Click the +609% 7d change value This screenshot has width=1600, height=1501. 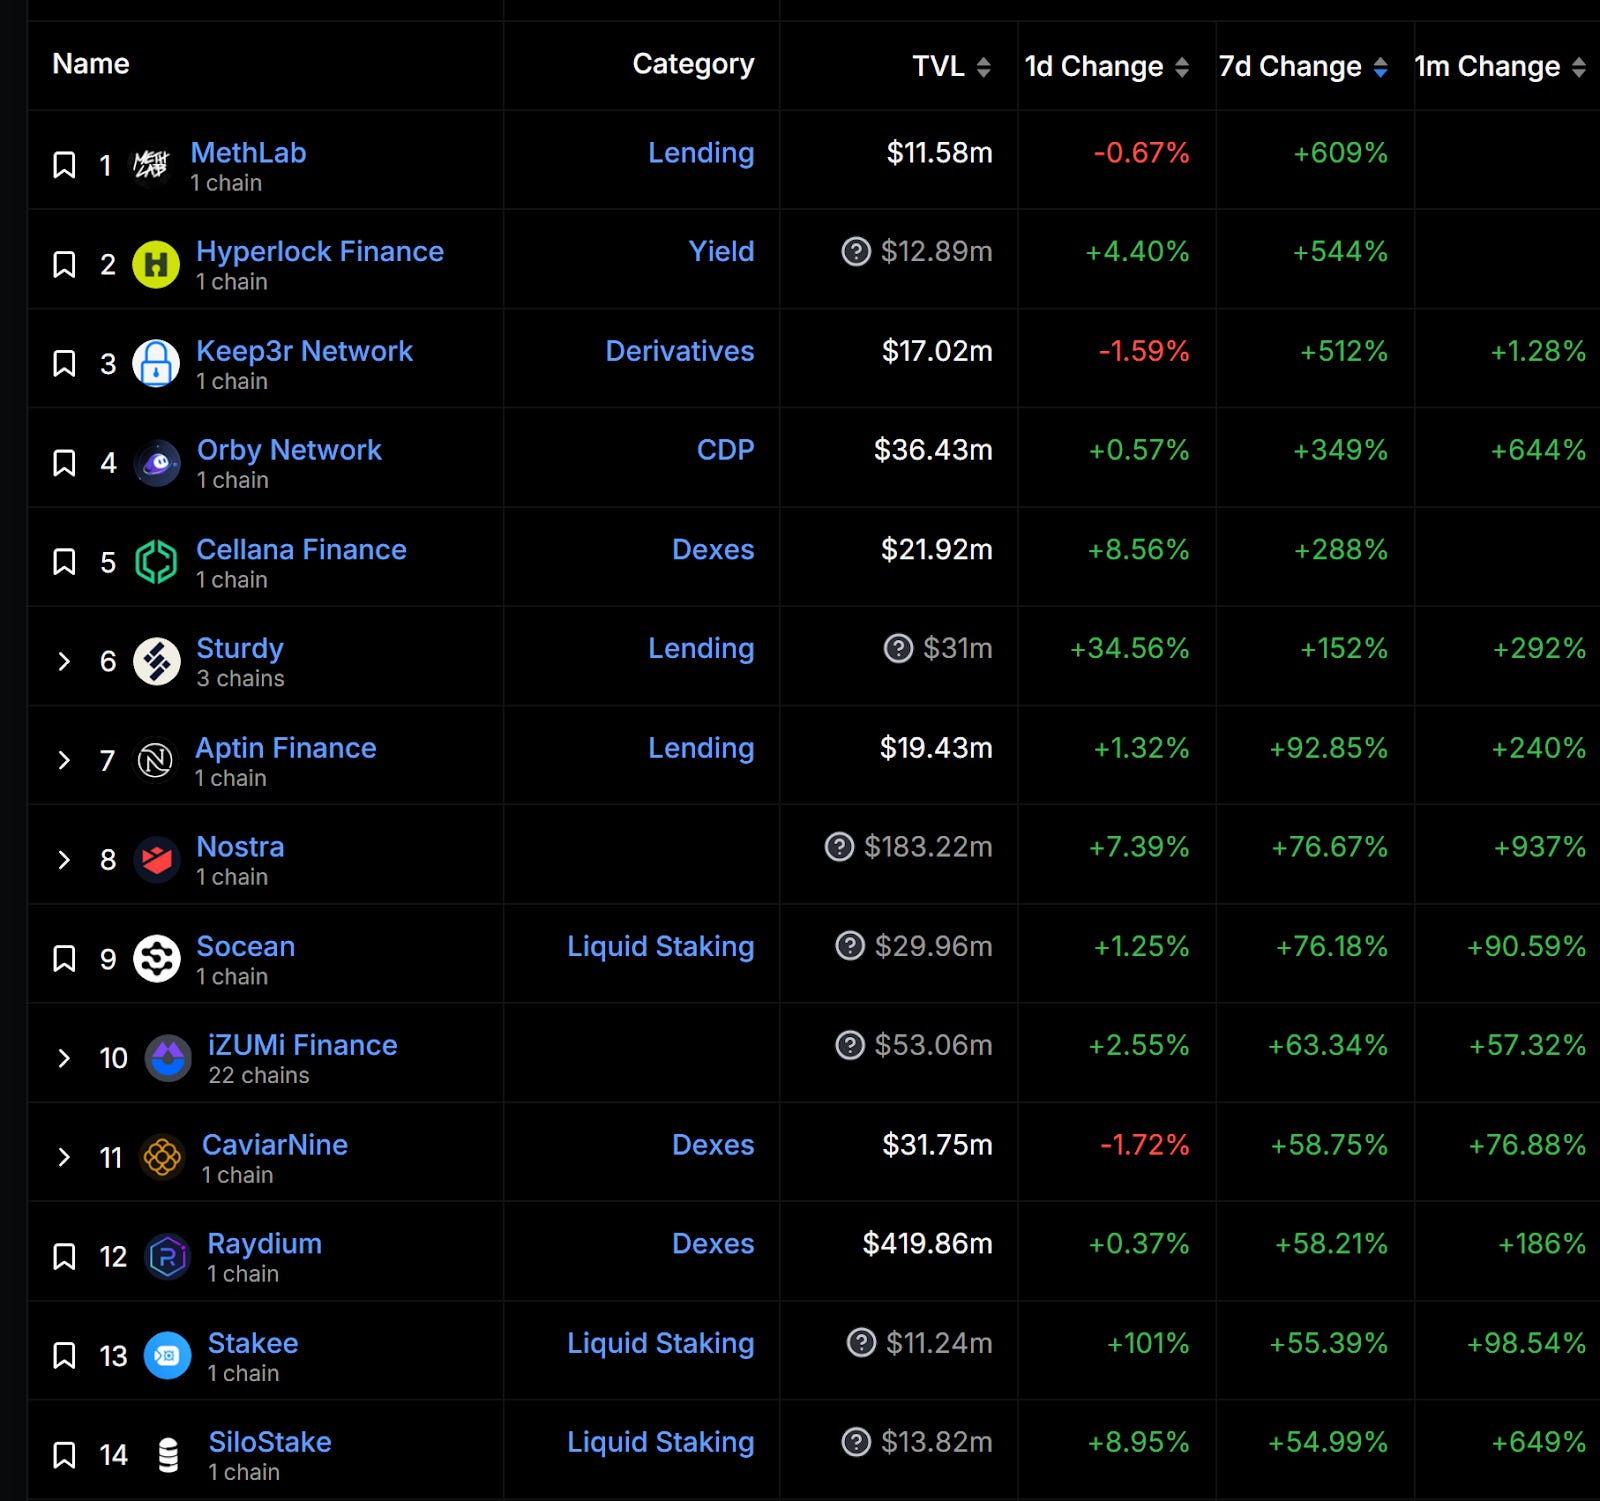[x=1341, y=153]
